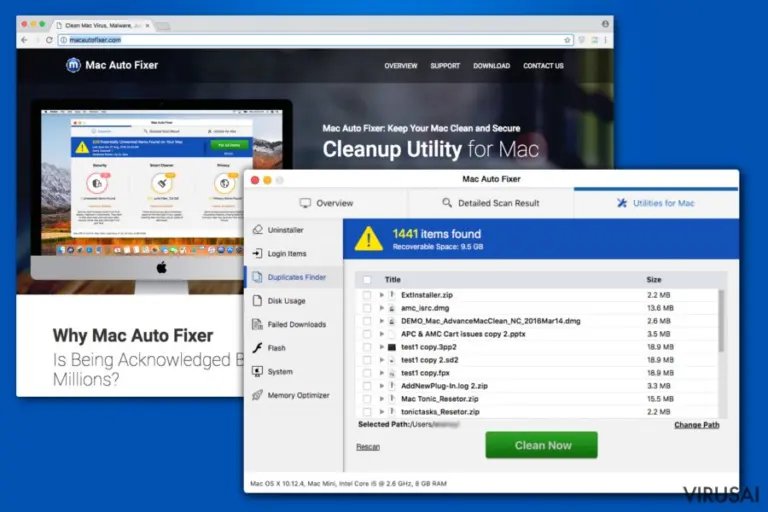
Task: Open OVERVIEW in the website navigation
Action: pyautogui.click(x=401, y=66)
